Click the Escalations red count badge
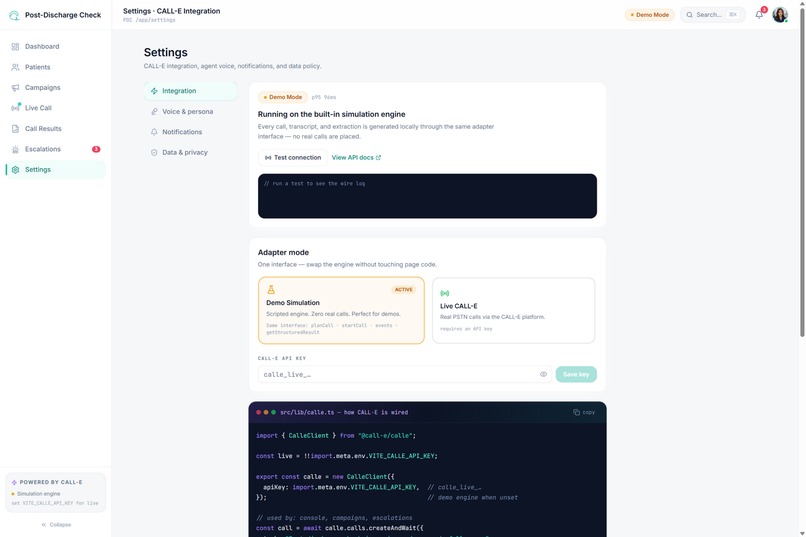Screen dimensions: 806x537 point(96,149)
